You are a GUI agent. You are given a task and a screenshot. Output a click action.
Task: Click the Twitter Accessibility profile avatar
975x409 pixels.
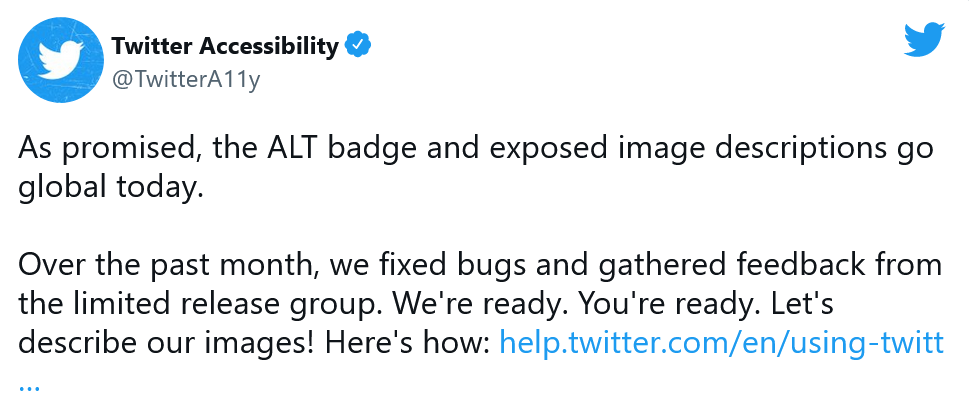coord(62,60)
